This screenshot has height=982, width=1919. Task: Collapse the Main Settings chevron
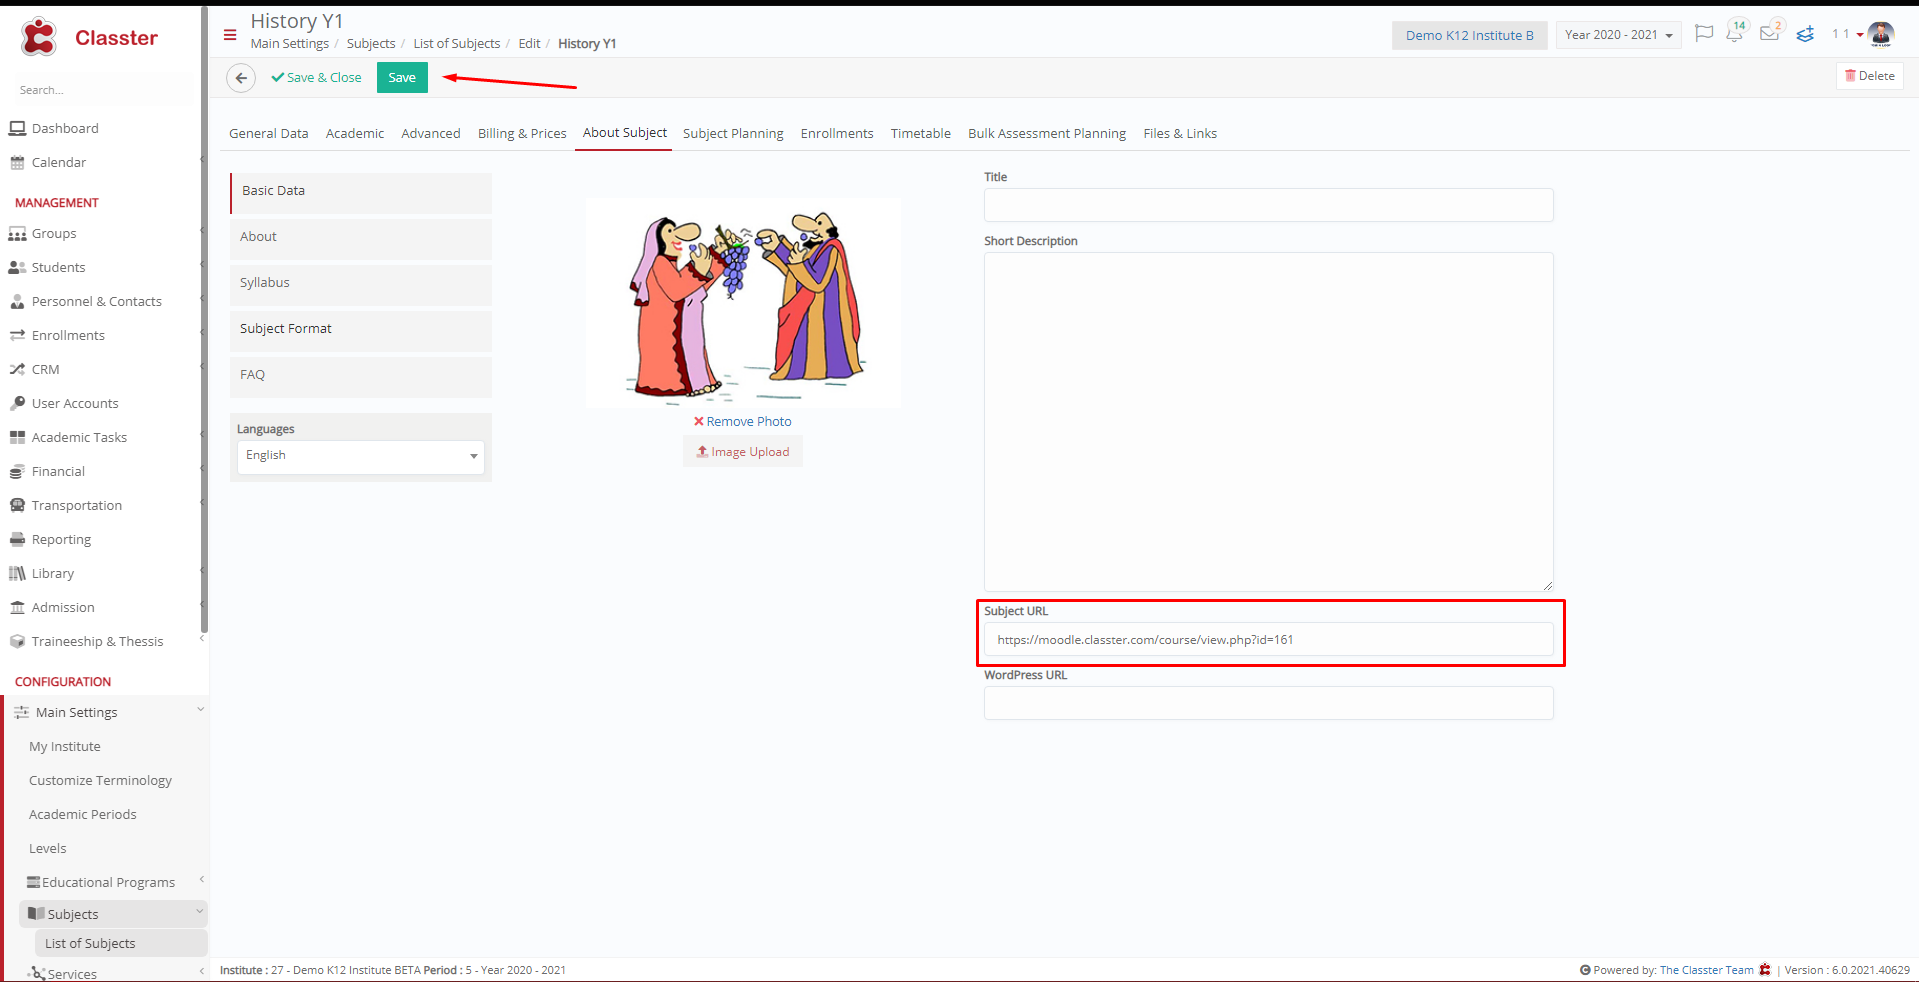200,710
